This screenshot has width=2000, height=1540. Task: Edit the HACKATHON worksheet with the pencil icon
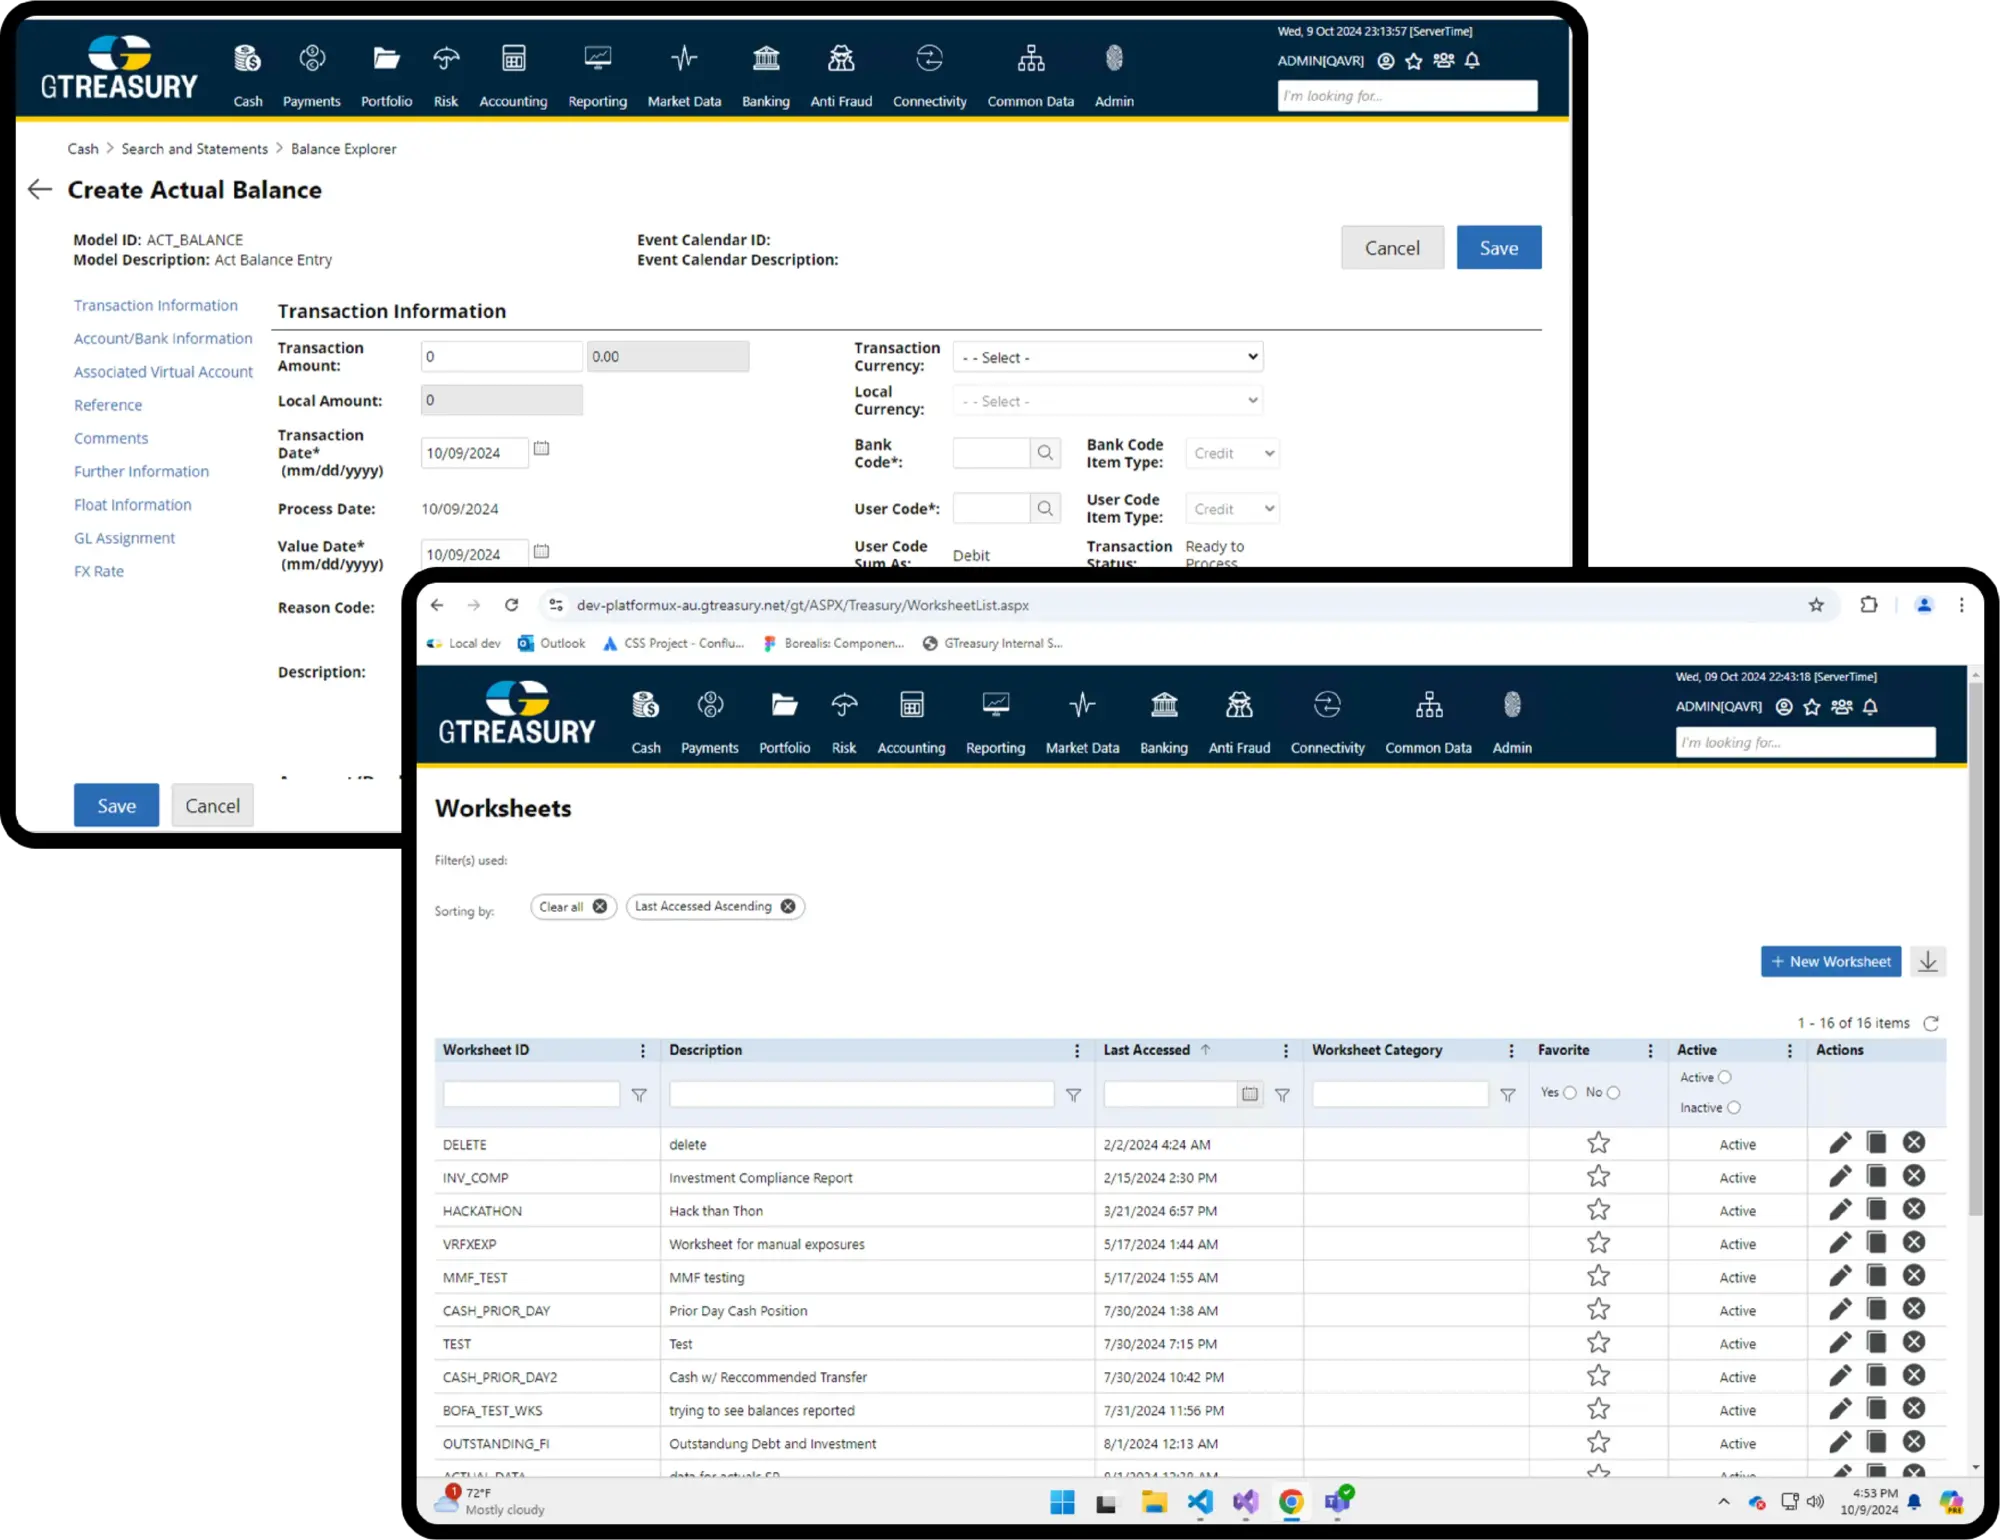(x=1840, y=1208)
